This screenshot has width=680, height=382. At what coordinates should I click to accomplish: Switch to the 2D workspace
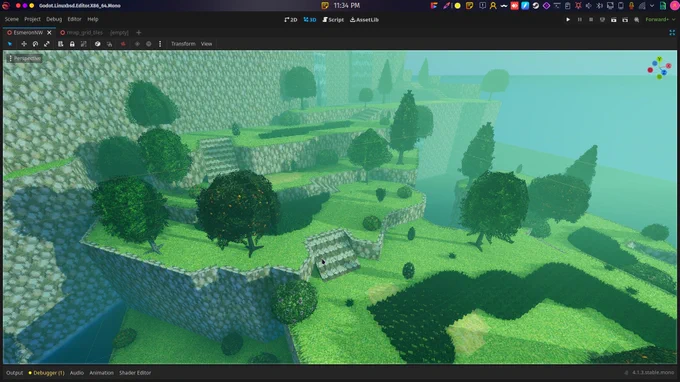pos(291,20)
